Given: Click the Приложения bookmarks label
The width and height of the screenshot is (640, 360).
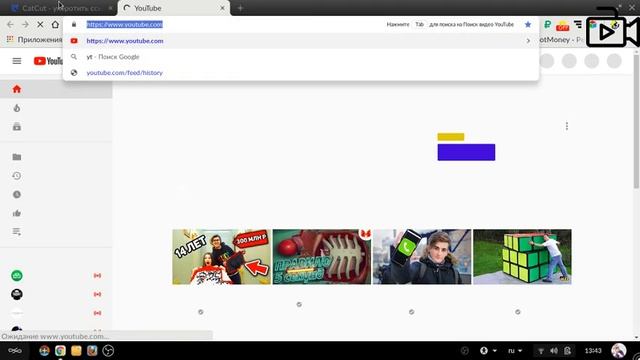Looking at the screenshot, I should [40, 40].
